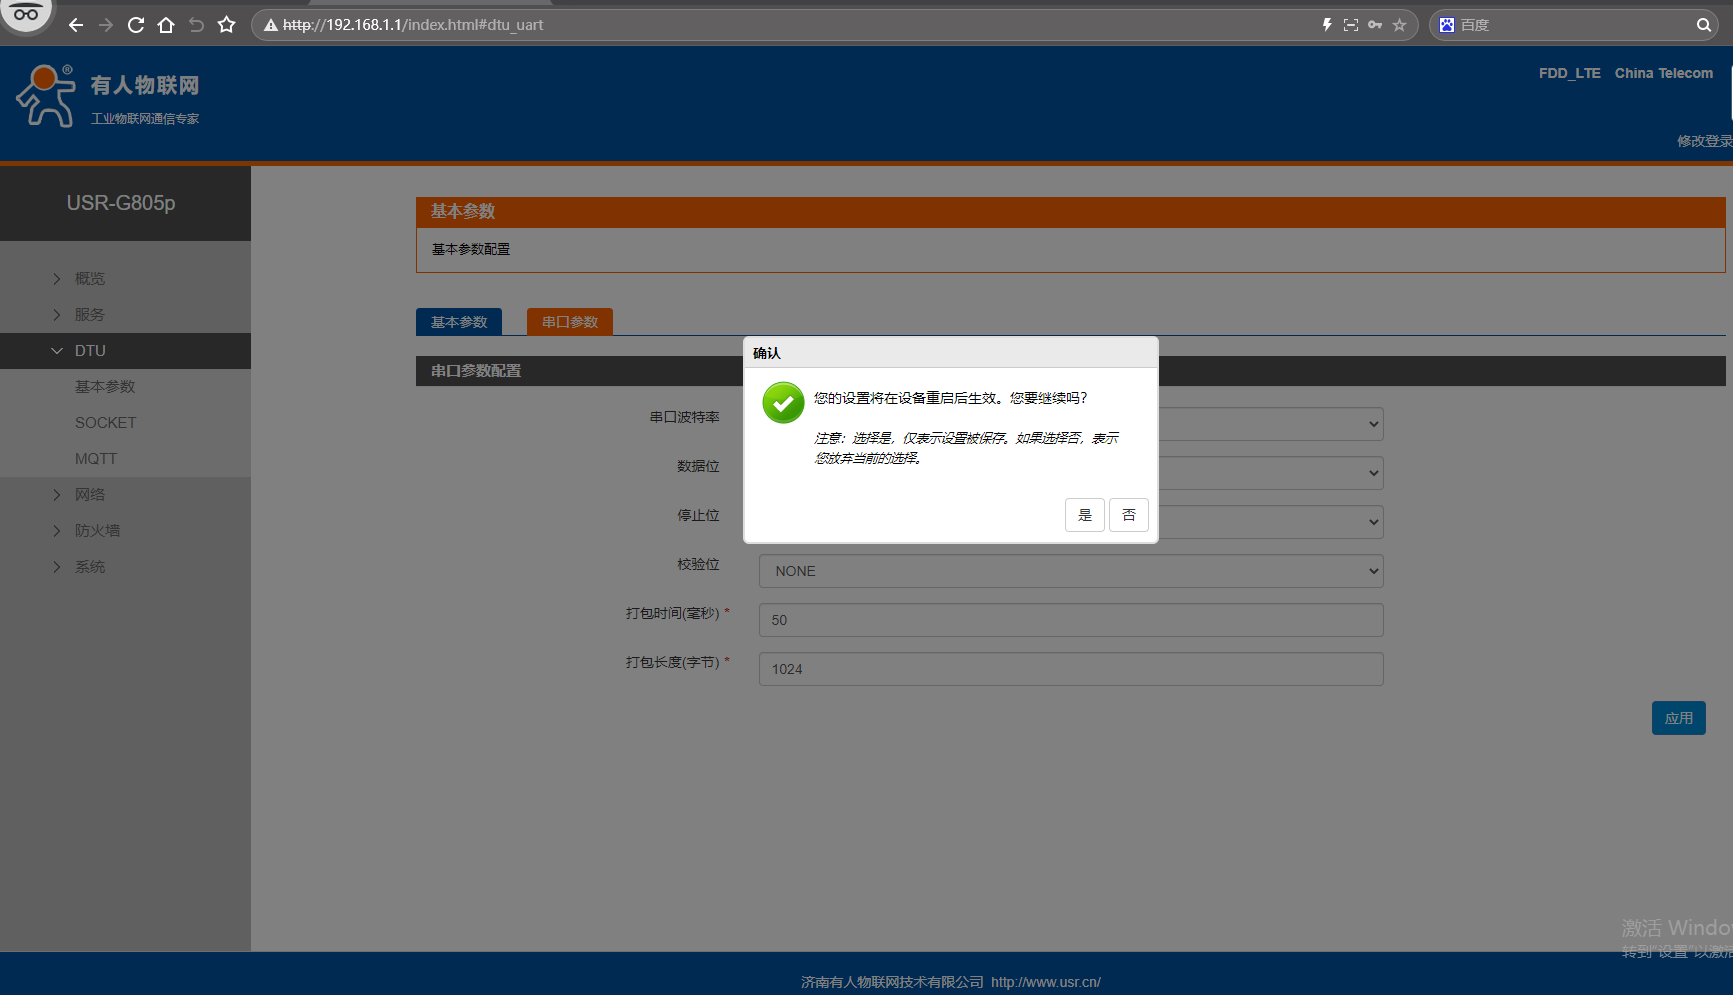Click the browser back arrow icon
This screenshot has width=1733, height=995.
[x=76, y=25]
